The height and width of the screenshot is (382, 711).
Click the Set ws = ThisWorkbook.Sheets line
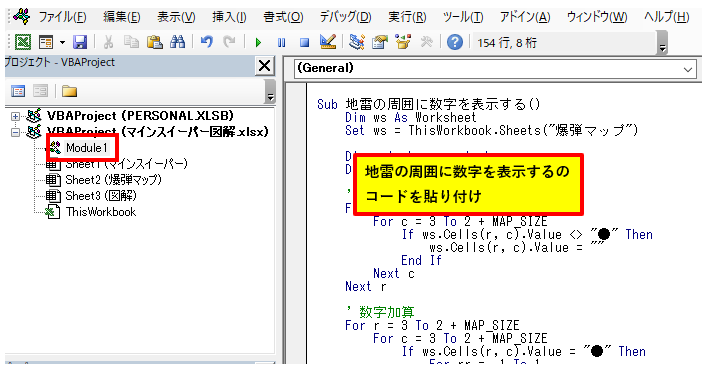[x=492, y=131]
